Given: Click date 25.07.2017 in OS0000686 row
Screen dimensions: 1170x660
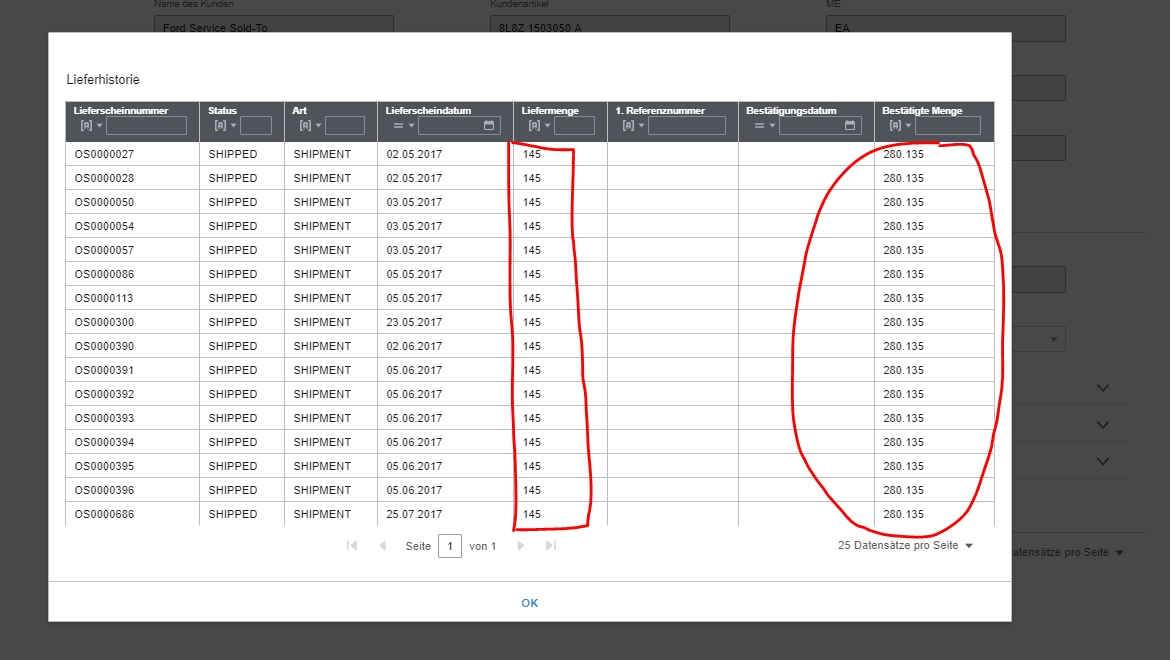Looking at the screenshot, I should click(x=414, y=514).
